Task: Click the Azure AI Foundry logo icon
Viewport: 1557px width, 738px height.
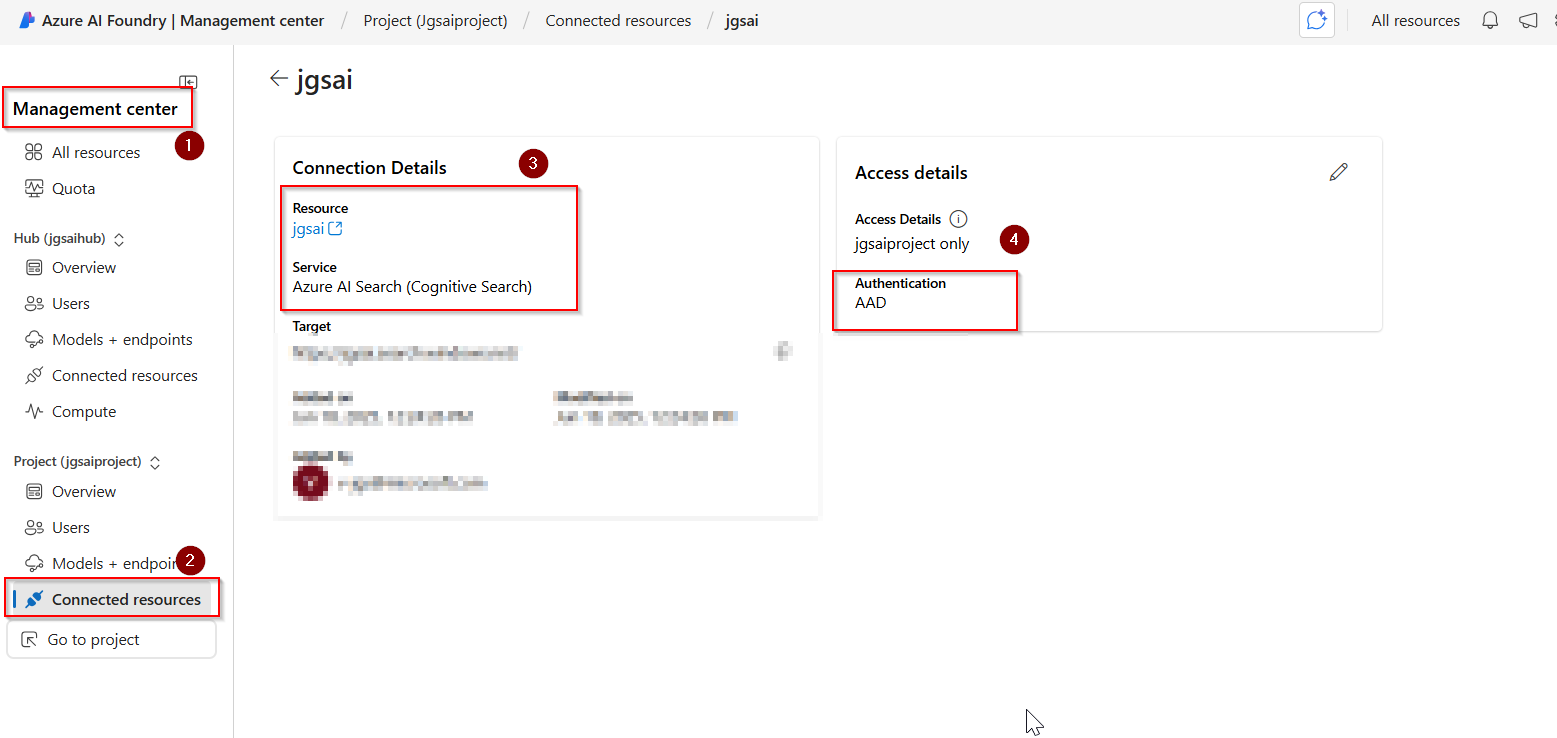Action: (27, 20)
